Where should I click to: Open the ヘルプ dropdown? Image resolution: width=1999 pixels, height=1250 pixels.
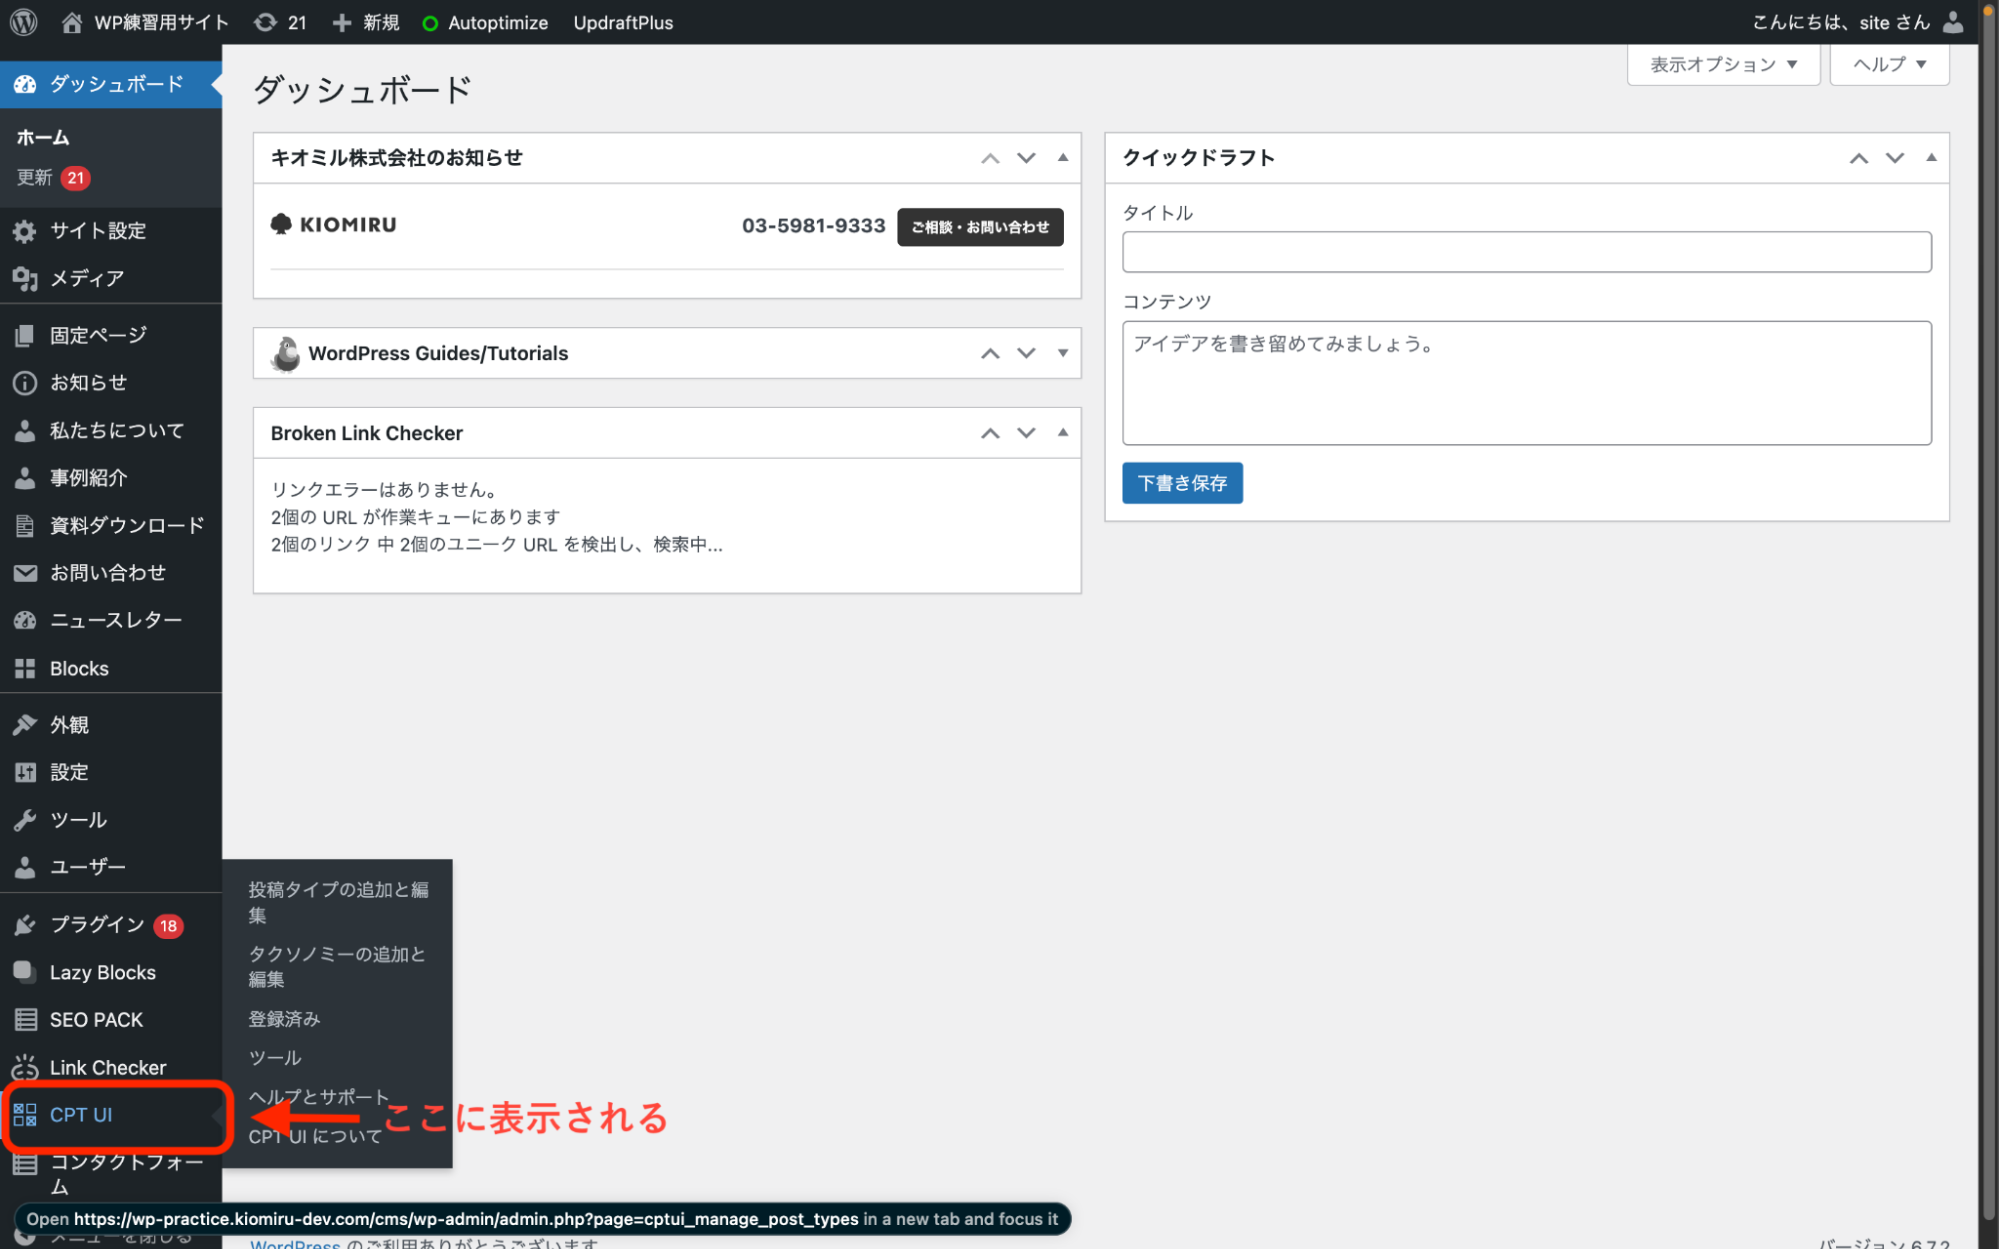click(x=1889, y=64)
